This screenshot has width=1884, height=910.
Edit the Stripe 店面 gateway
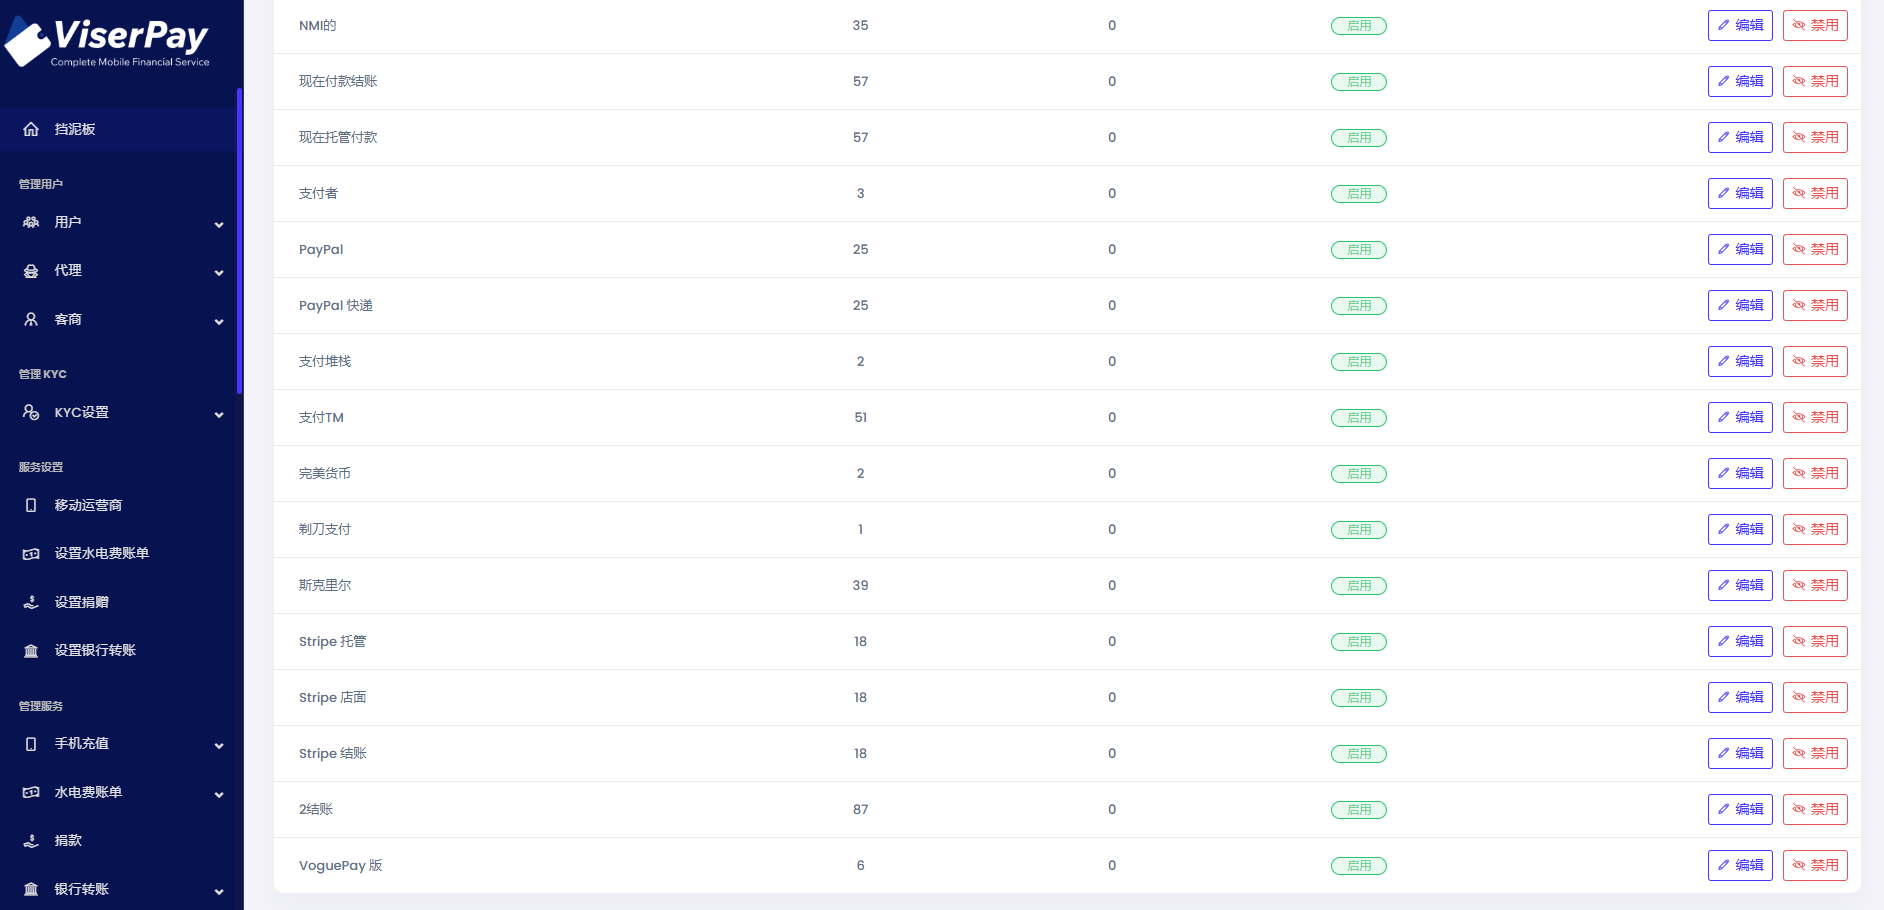point(1740,697)
